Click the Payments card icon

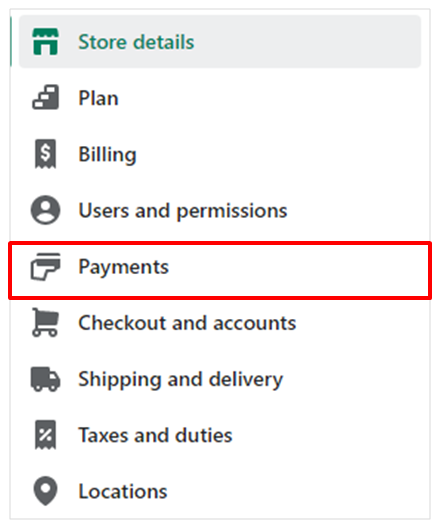click(x=45, y=267)
